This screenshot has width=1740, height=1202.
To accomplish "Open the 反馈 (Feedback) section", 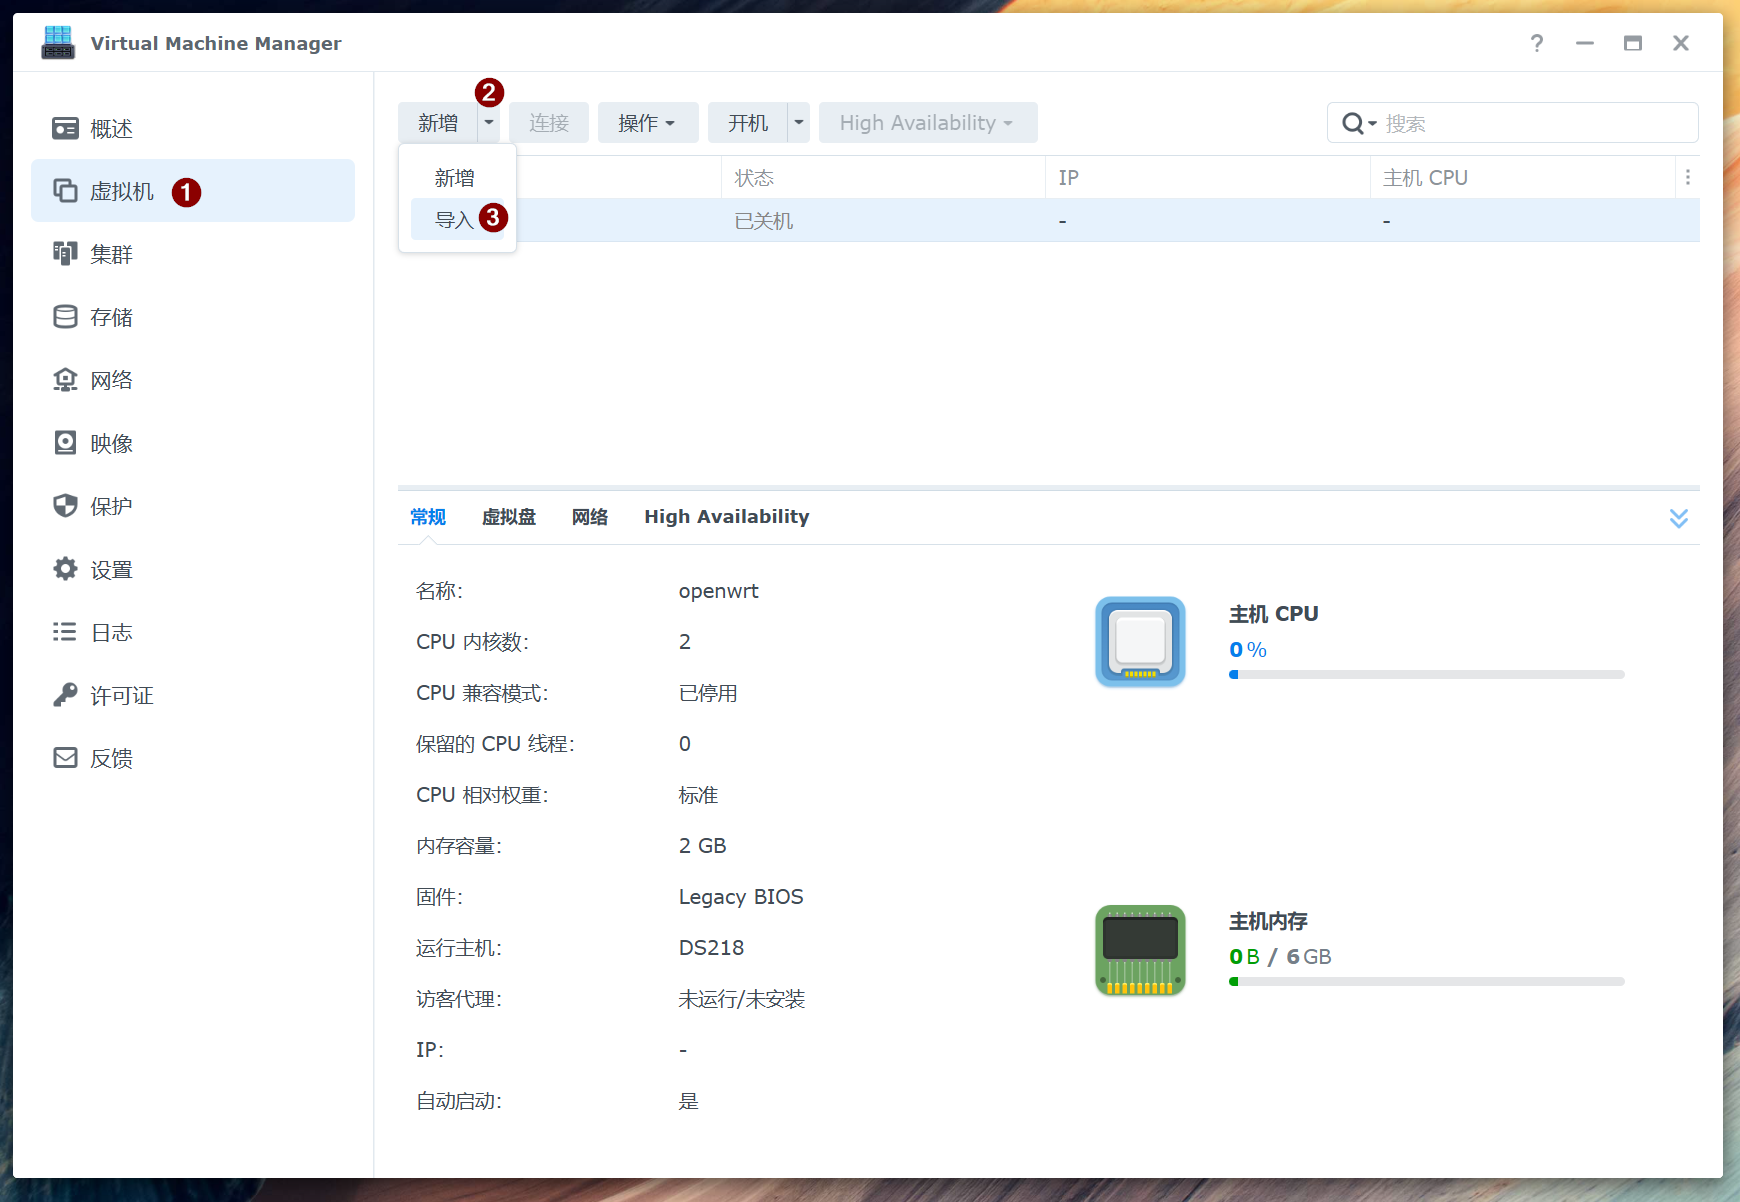I will click(112, 757).
